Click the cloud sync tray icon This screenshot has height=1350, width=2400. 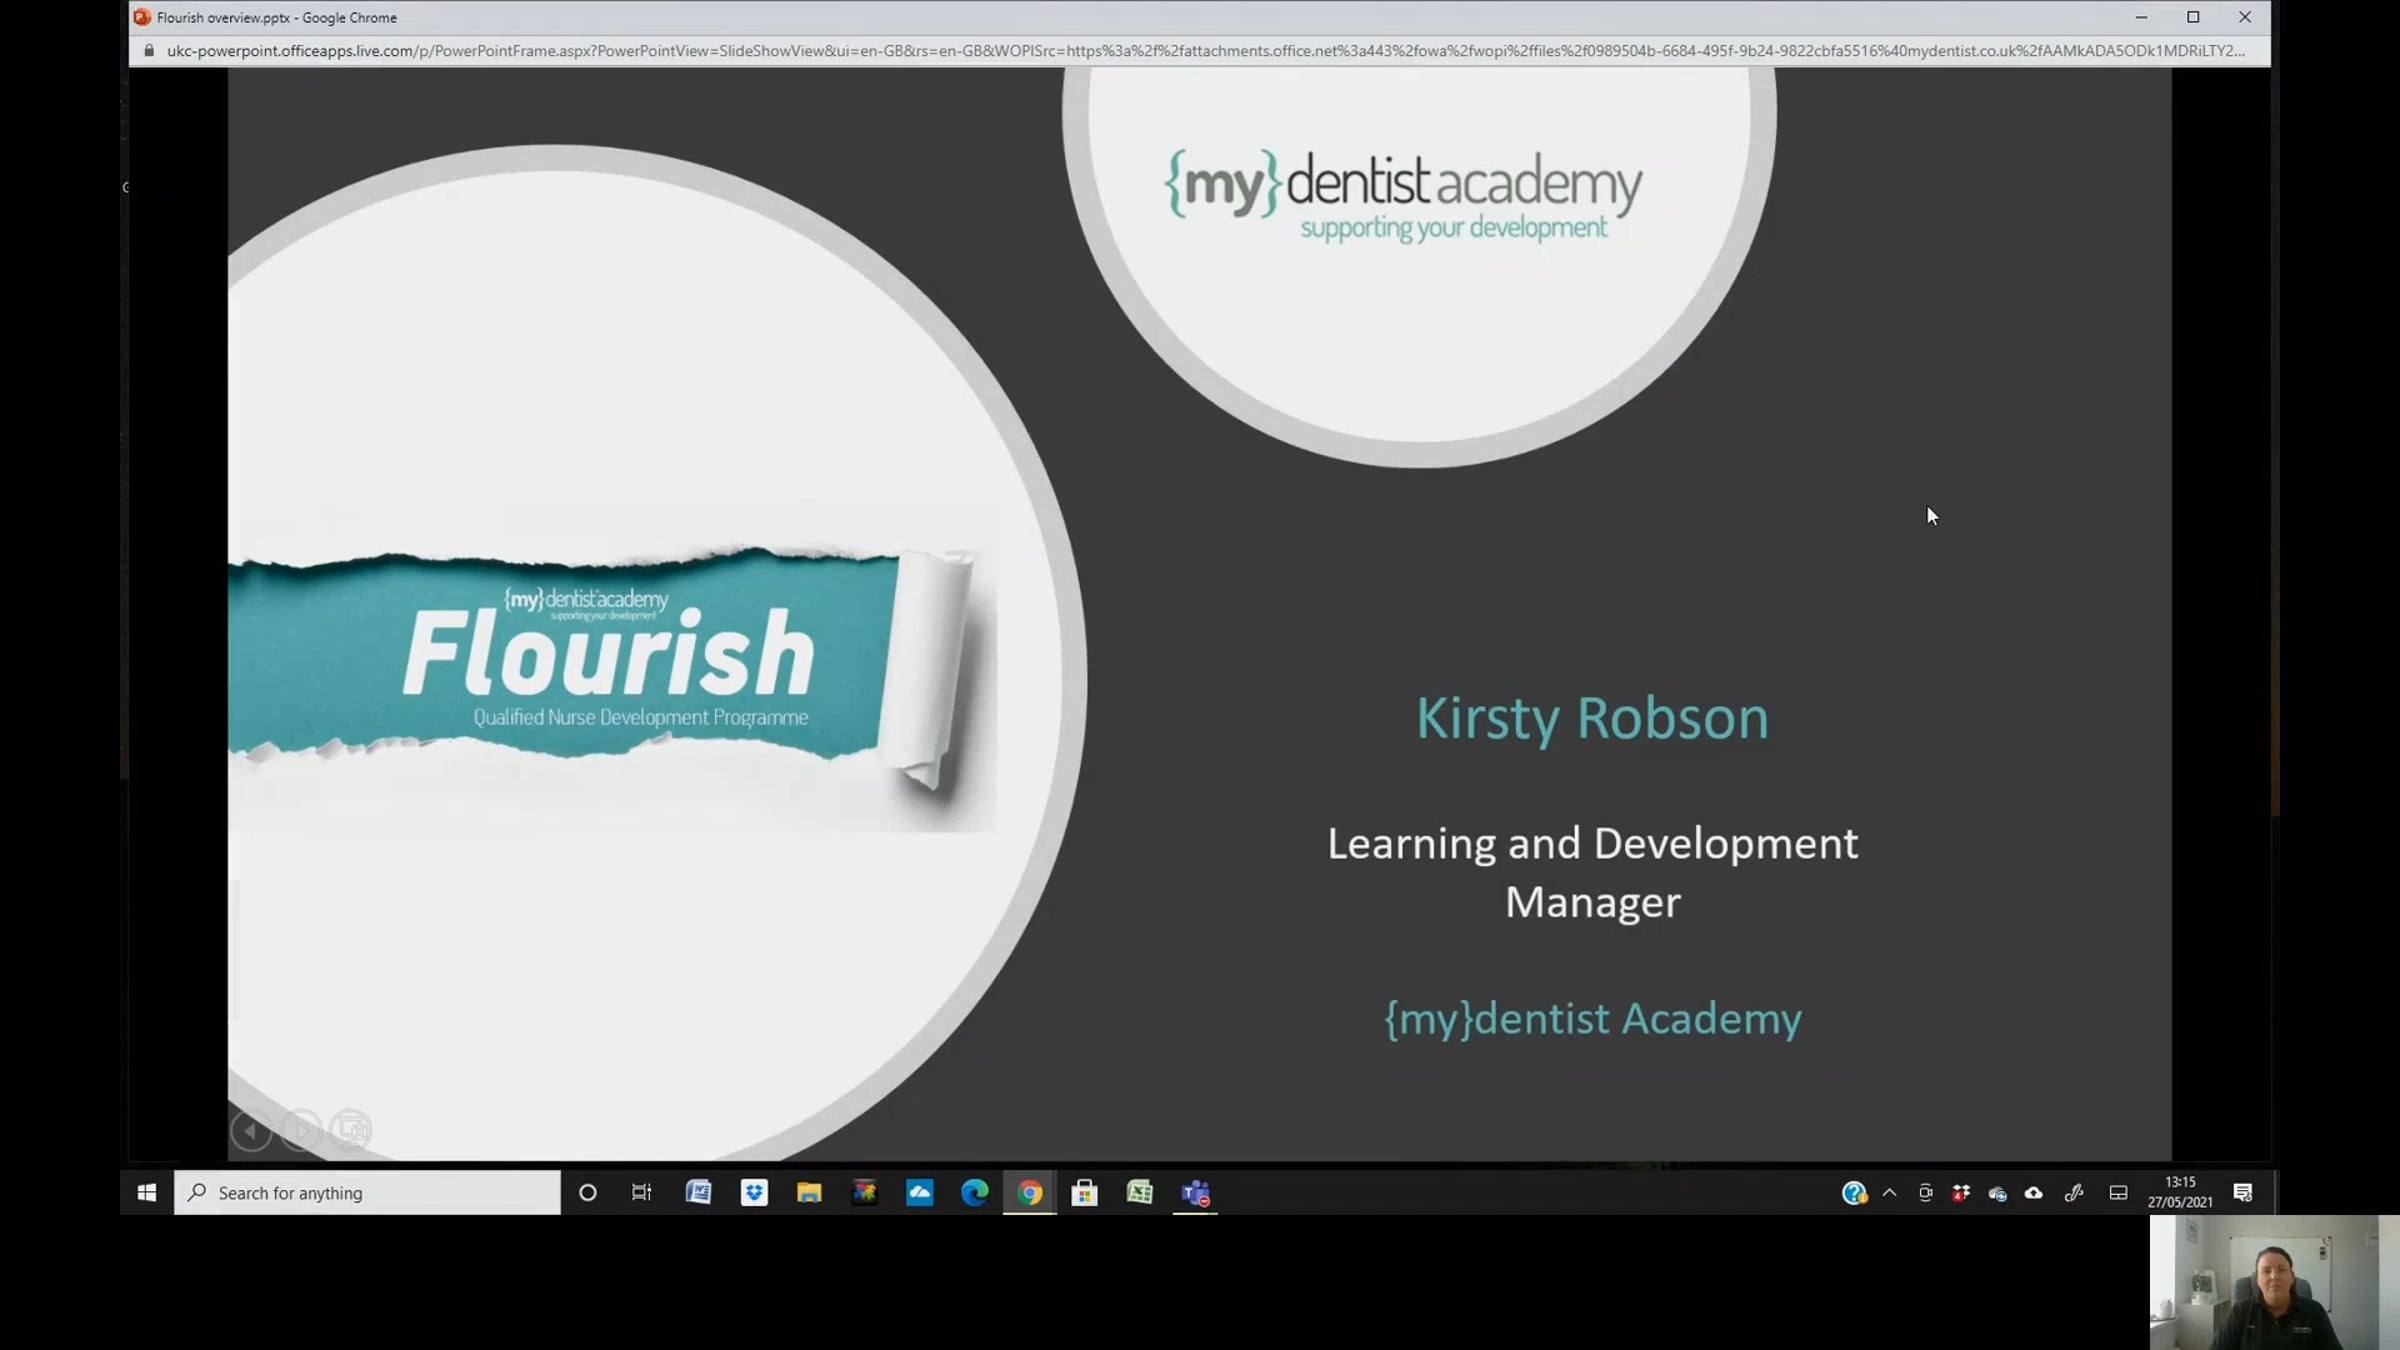(1997, 1192)
